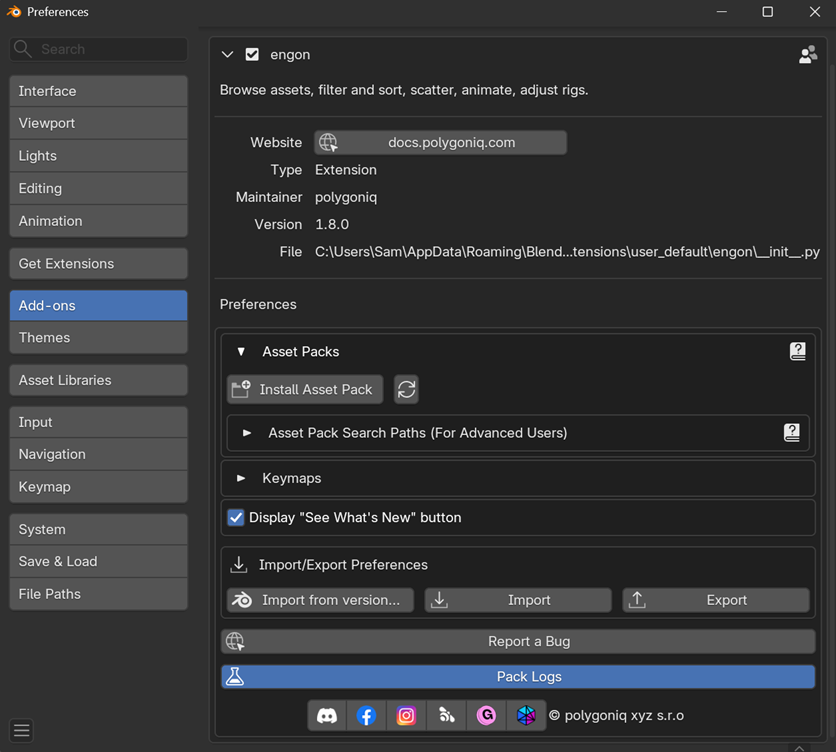Click the Asset Packs help book icon
The image size is (836, 752).
point(798,351)
